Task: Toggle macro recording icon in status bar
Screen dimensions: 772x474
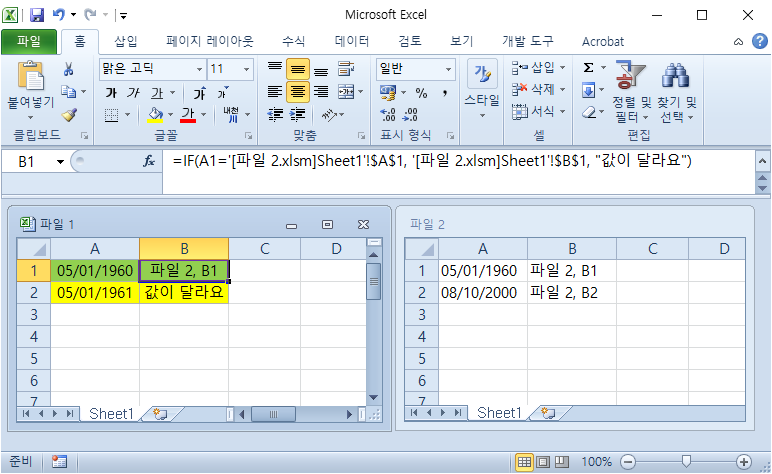Action: coord(59,462)
